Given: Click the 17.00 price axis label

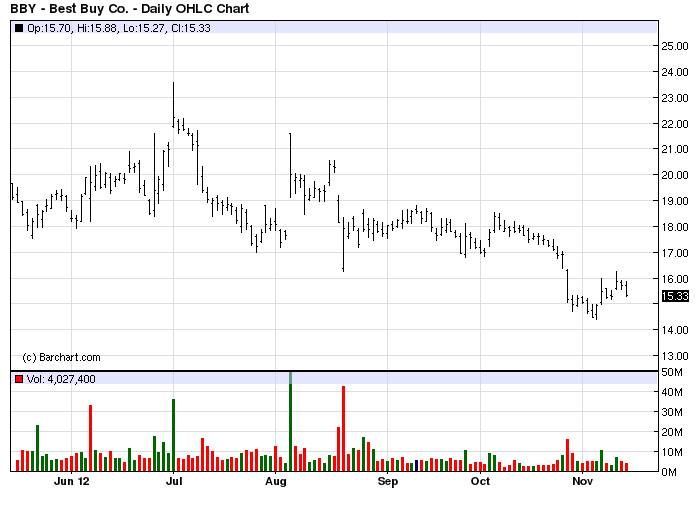Looking at the screenshot, I should pyautogui.click(x=675, y=253).
